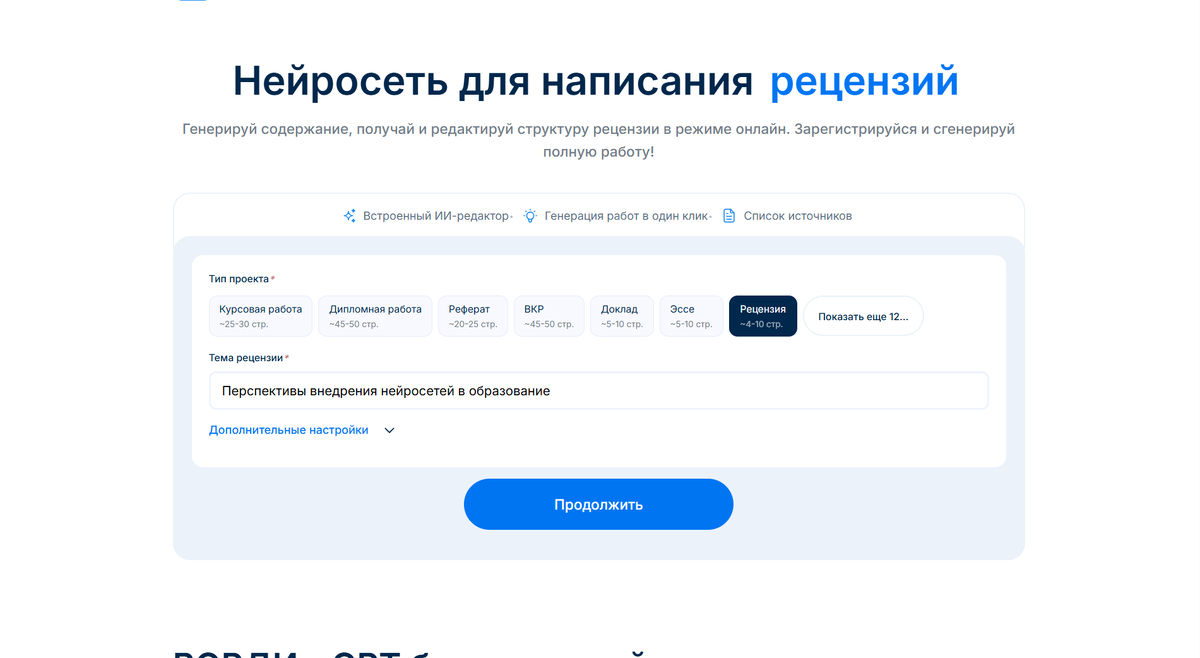The height and width of the screenshot is (658, 1200).
Task: Select the Доклад project type
Action: [621, 315]
